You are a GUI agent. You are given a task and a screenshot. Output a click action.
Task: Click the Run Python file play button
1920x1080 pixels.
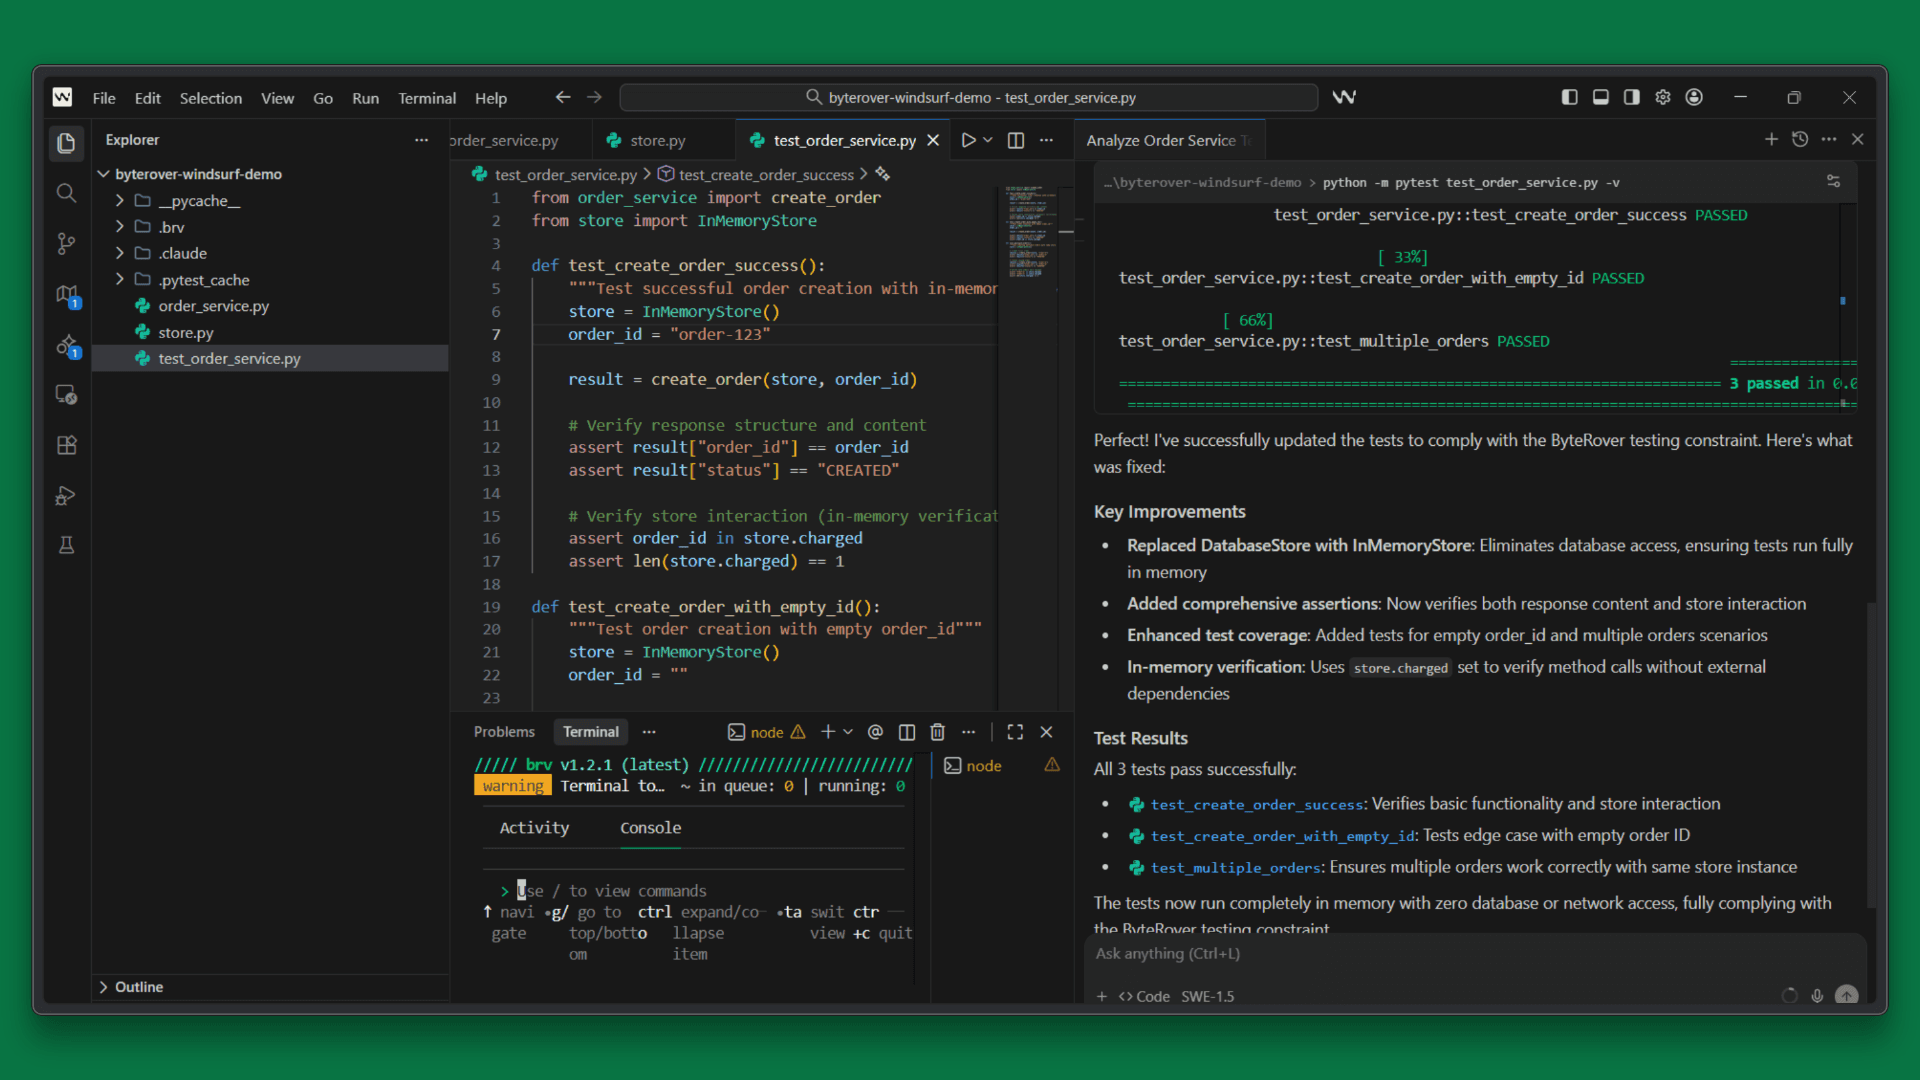click(x=967, y=140)
